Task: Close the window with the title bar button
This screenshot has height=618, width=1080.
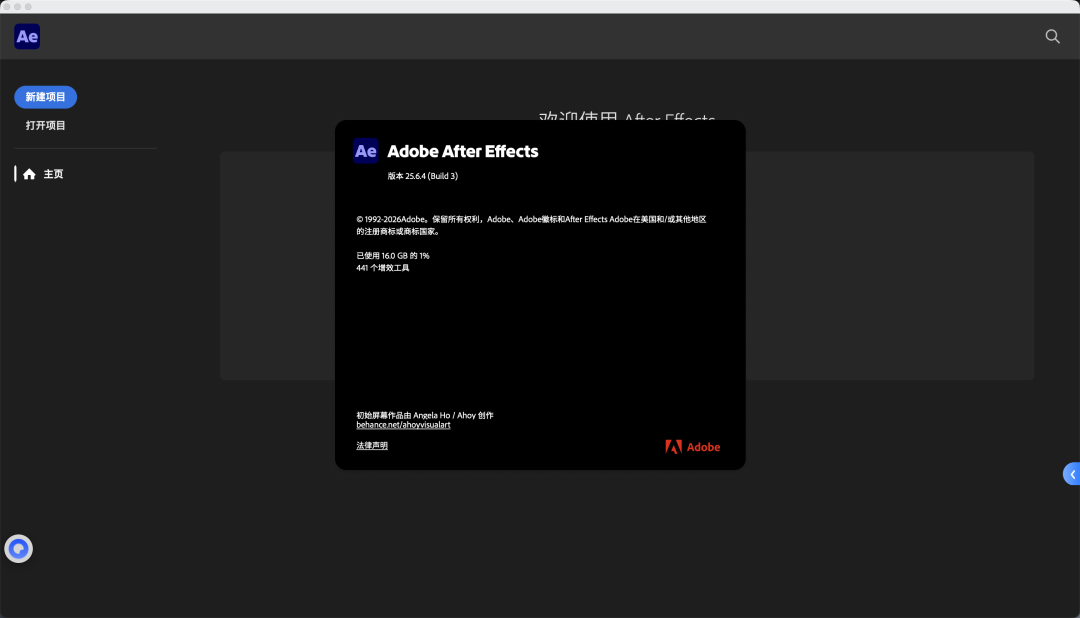Action: point(6,6)
